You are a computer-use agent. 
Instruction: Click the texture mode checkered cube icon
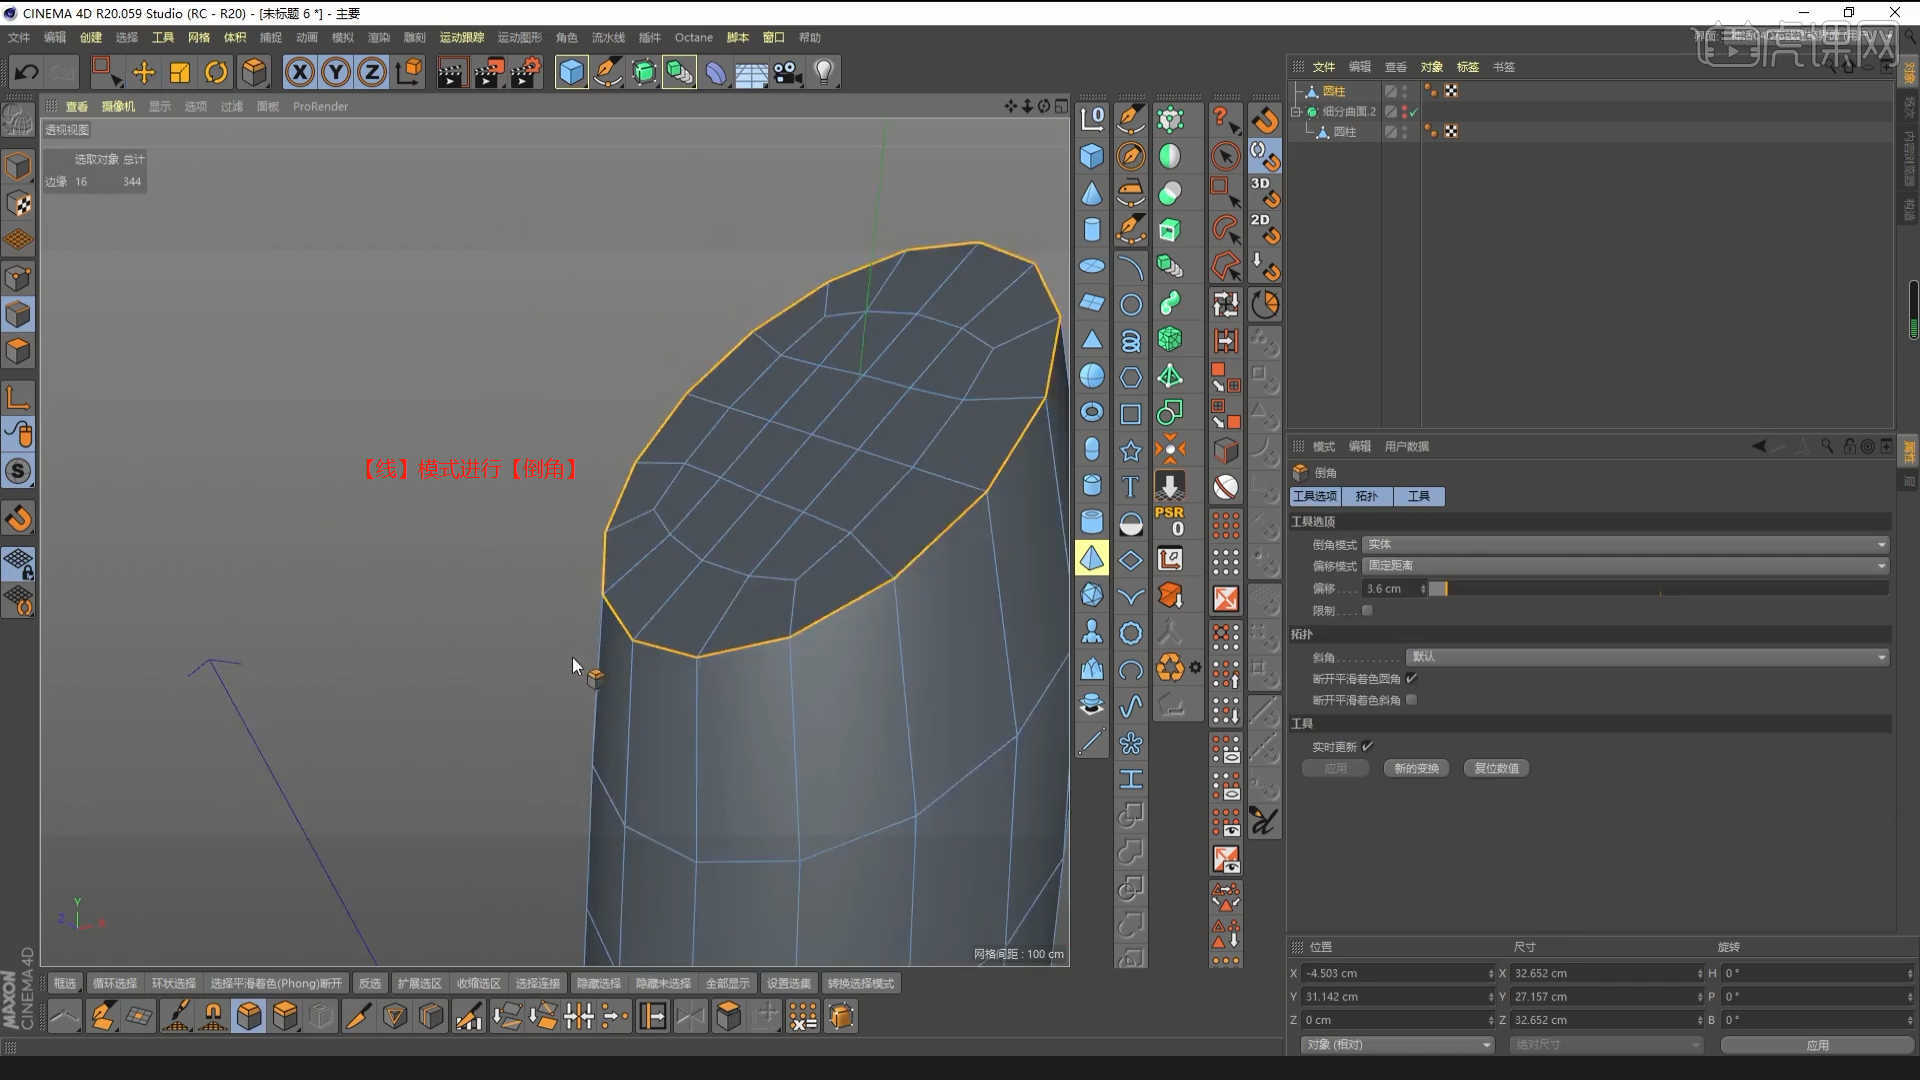(19, 204)
